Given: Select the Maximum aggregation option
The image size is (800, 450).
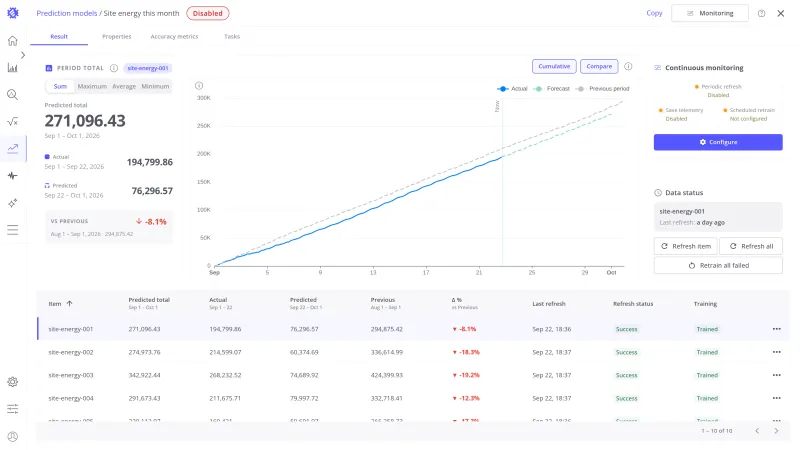Looking at the screenshot, I should point(92,86).
